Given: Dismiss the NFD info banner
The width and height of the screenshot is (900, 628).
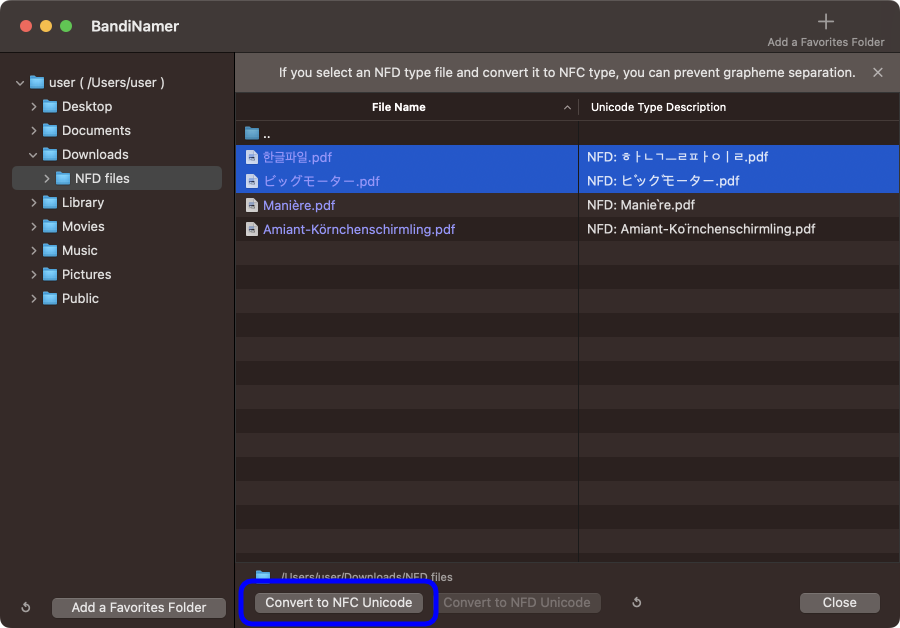Looking at the screenshot, I should [x=877, y=73].
